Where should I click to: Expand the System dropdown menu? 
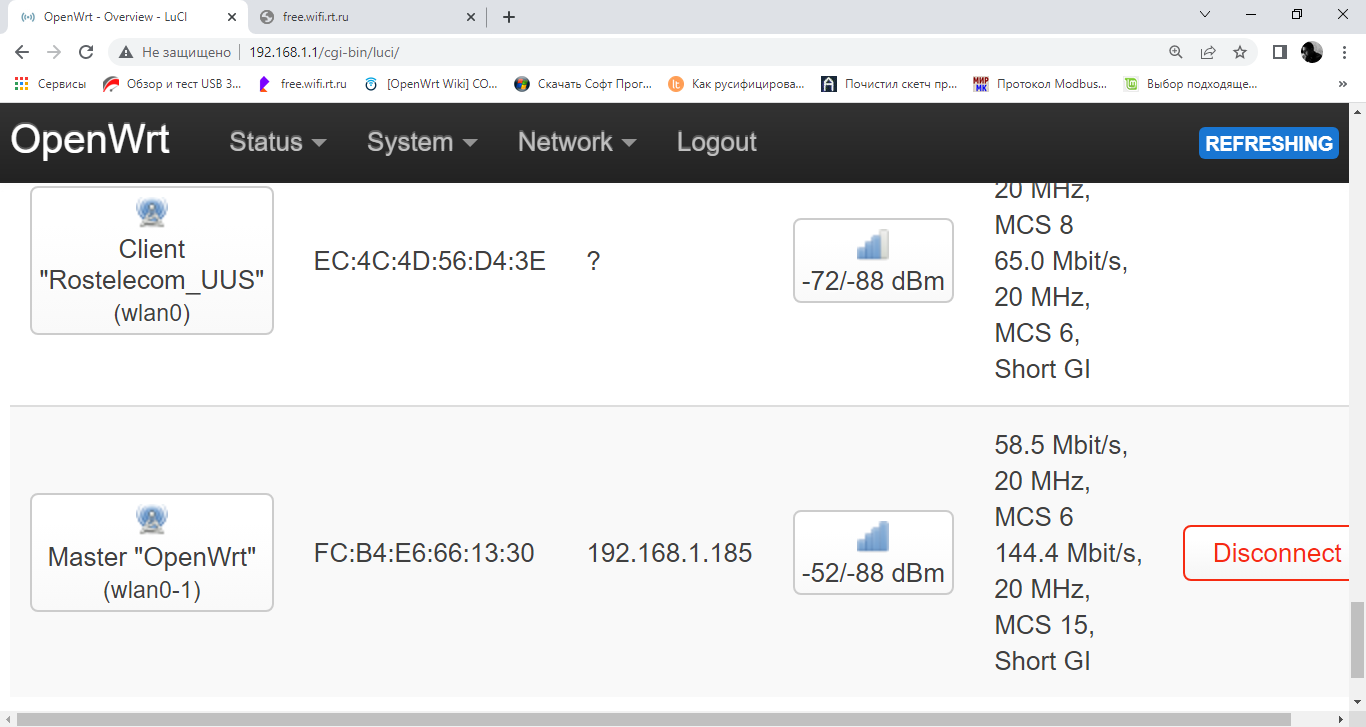click(x=421, y=142)
